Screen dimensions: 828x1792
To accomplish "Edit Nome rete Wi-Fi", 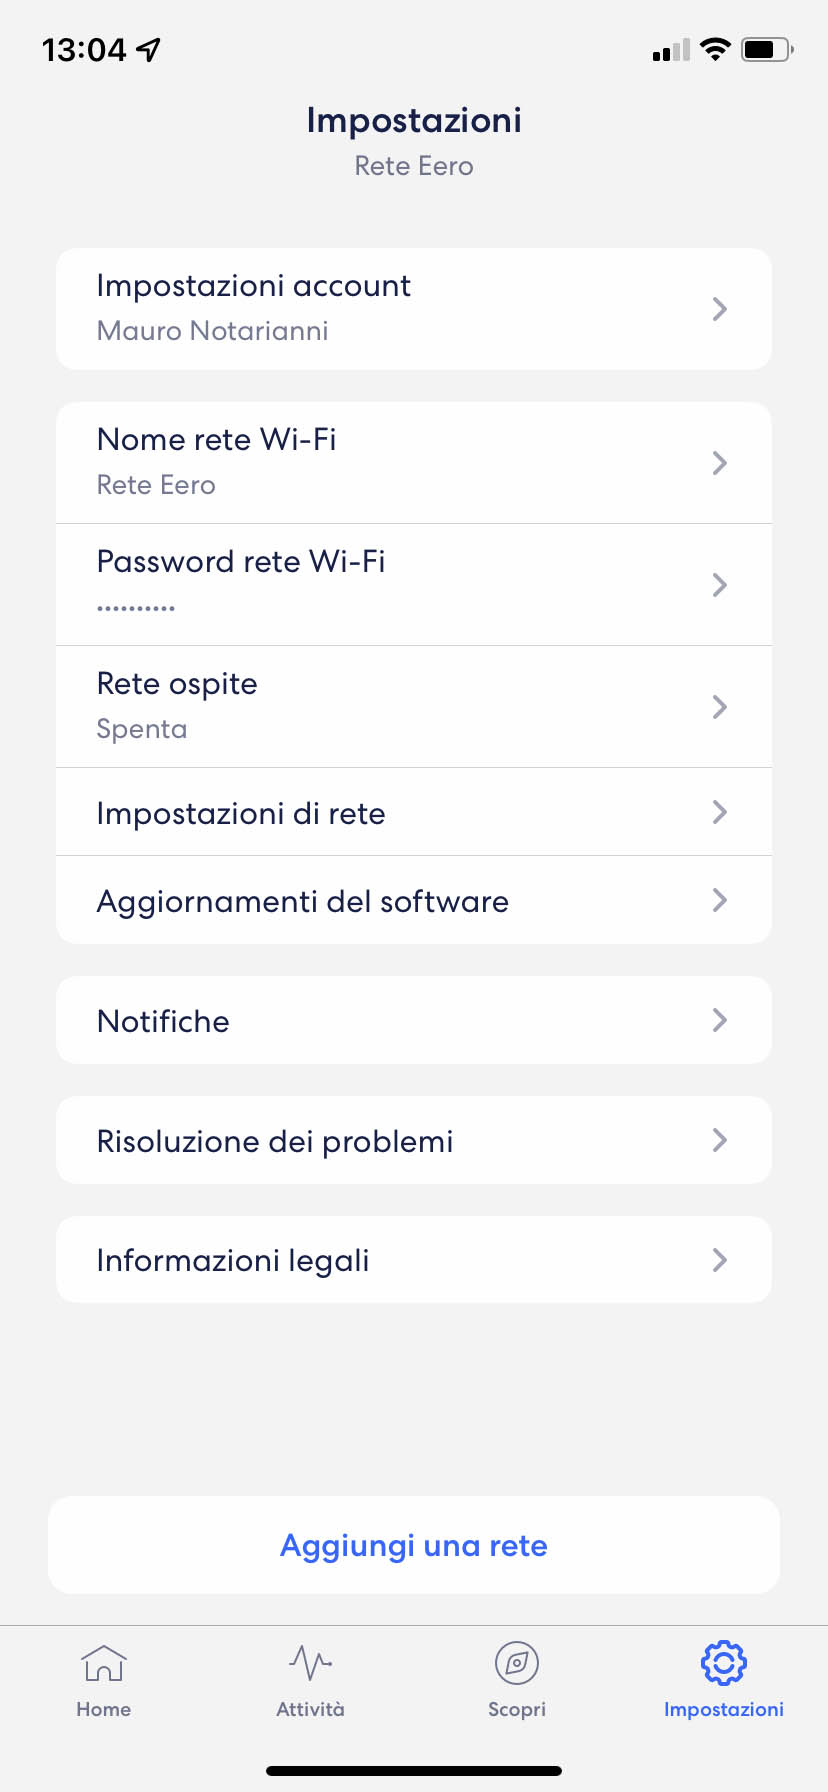I will click(414, 463).
